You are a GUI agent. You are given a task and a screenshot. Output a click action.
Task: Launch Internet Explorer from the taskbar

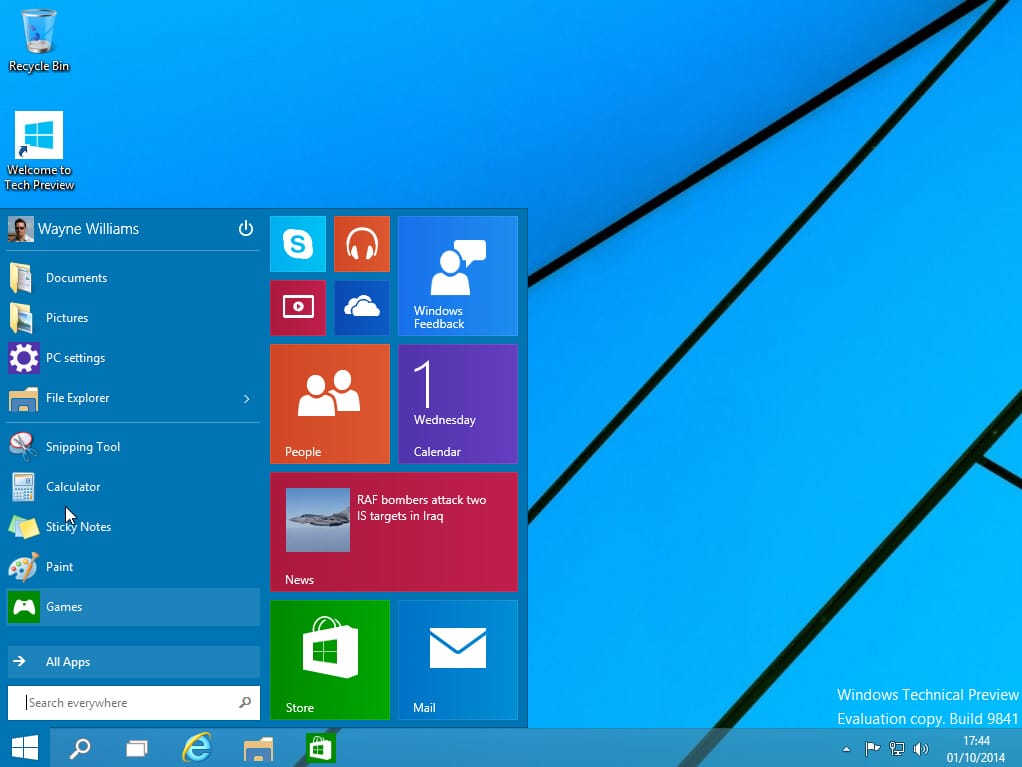(x=197, y=747)
